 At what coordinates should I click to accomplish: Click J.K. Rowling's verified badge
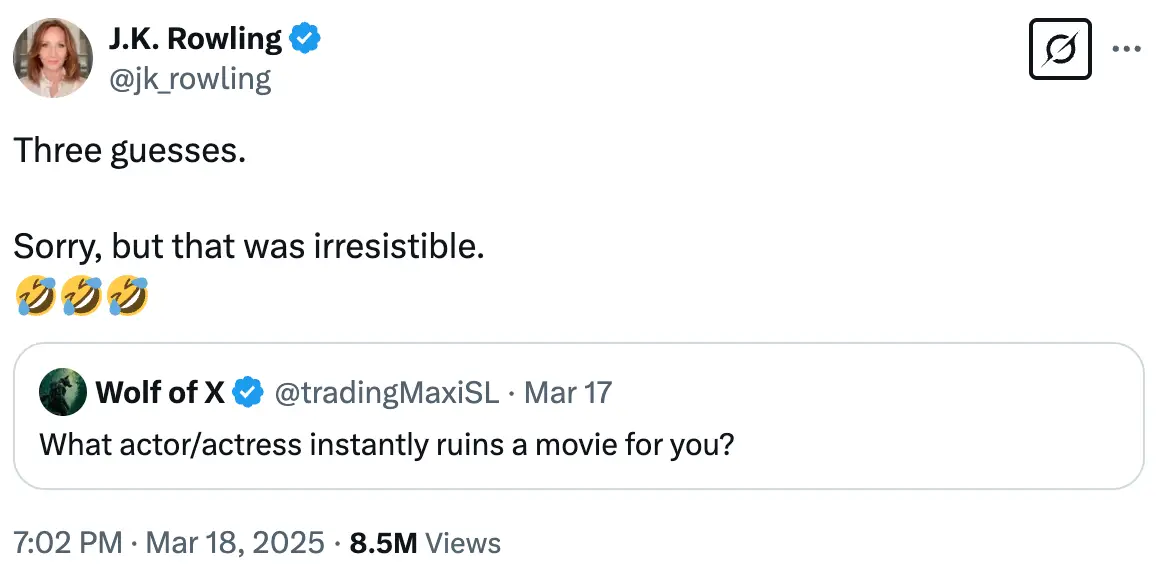pyautogui.click(x=305, y=37)
